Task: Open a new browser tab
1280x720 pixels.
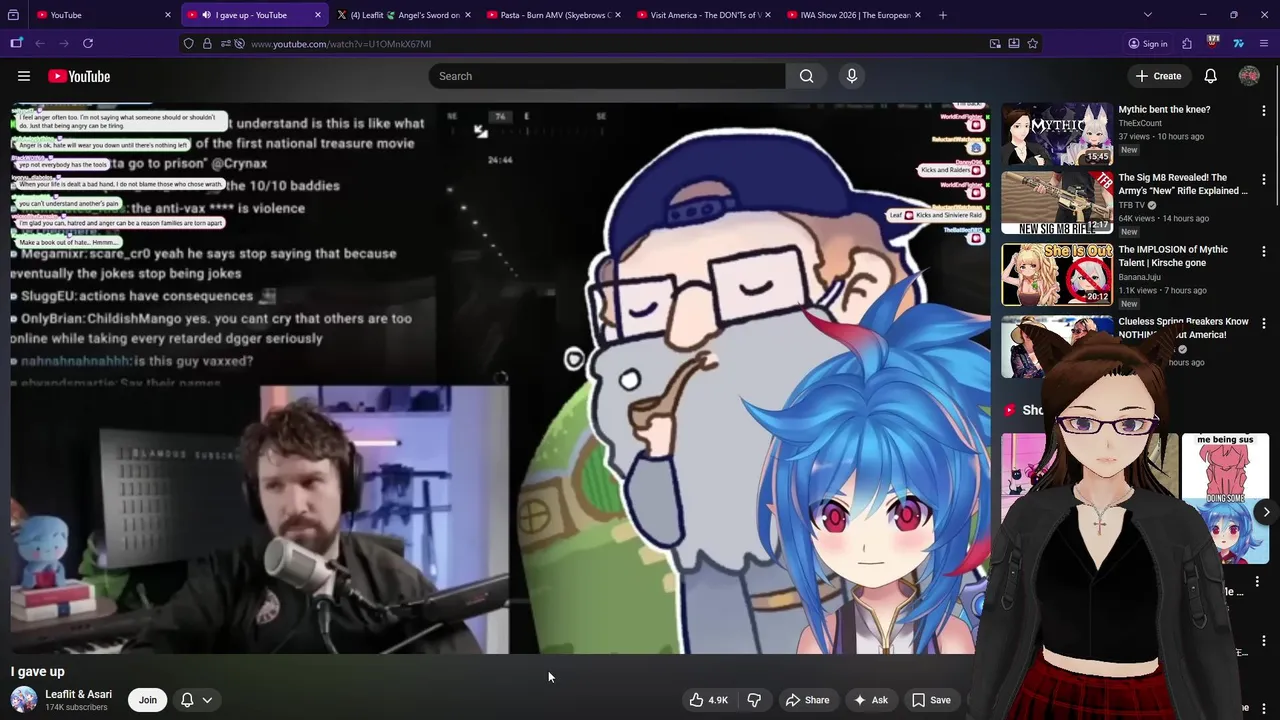Action: [943, 15]
